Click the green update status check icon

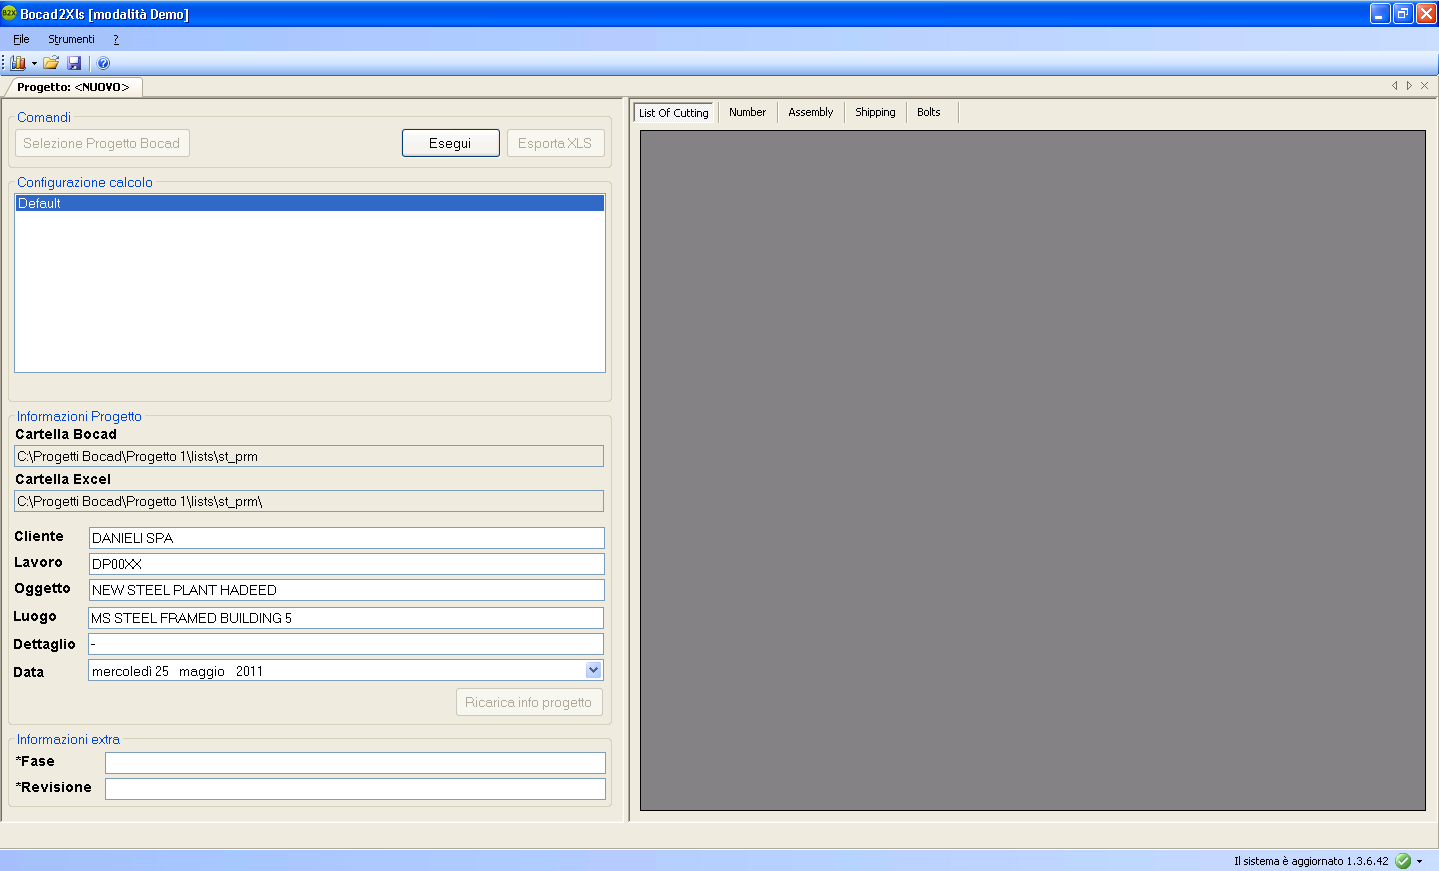pyautogui.click(x=1403, y=861)
